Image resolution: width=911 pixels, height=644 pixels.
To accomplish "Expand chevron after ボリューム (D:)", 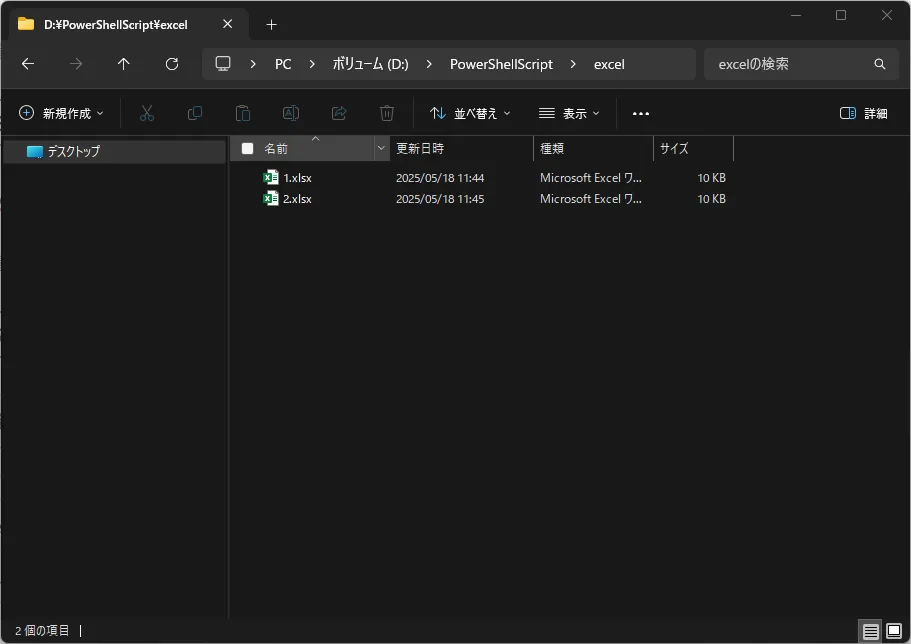I will 429,64.
